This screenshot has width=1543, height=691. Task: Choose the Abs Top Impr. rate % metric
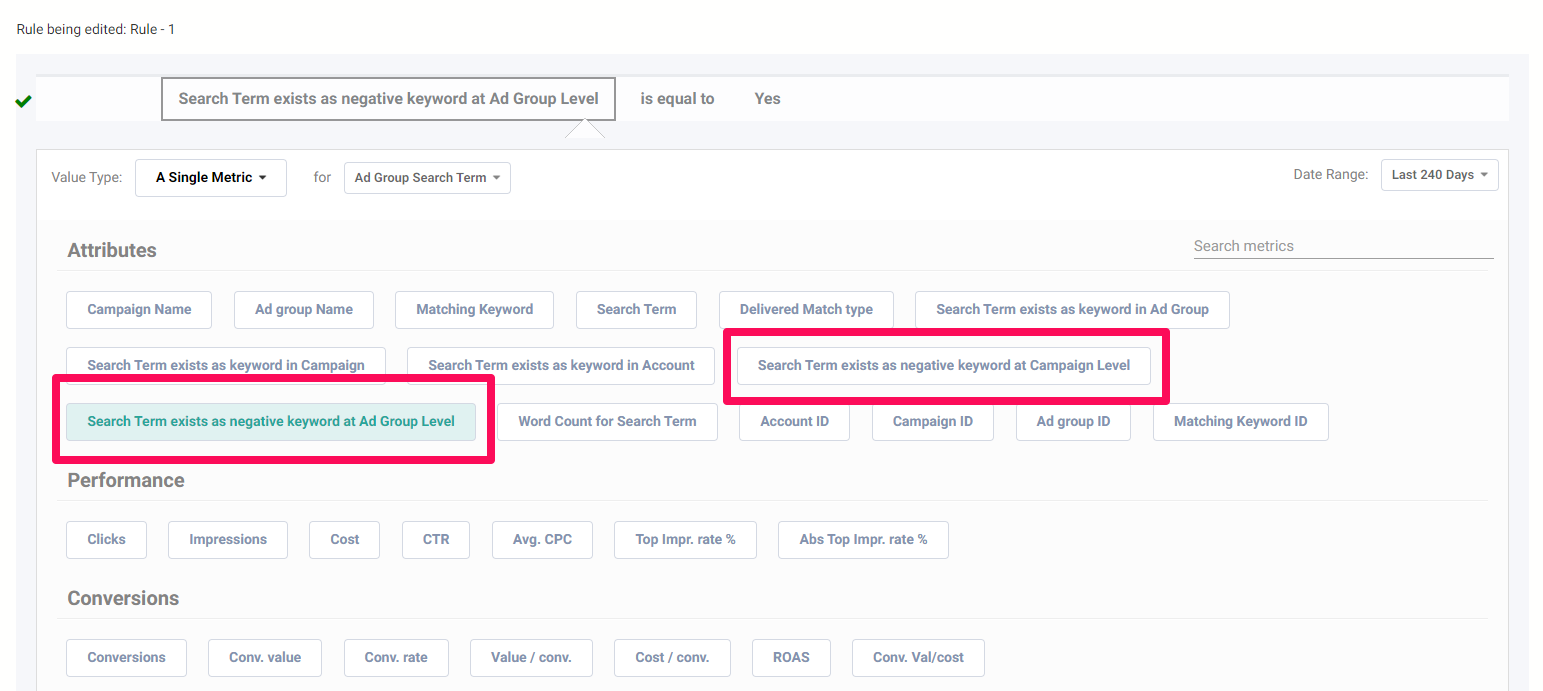point(863,540)
